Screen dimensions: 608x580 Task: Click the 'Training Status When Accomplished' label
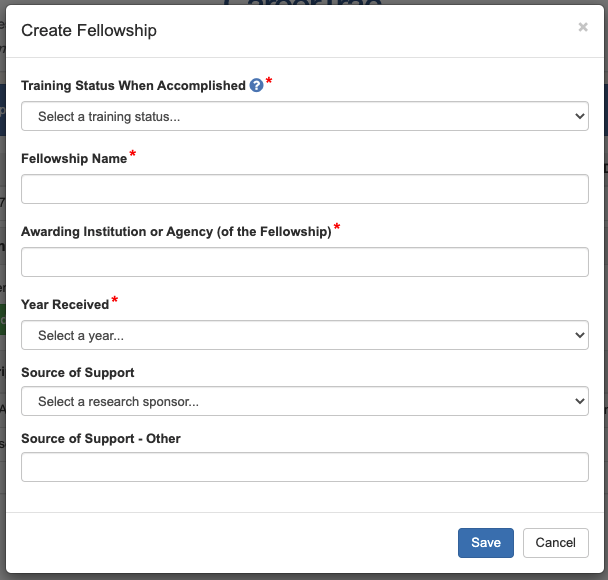click(x=133, y=86)
